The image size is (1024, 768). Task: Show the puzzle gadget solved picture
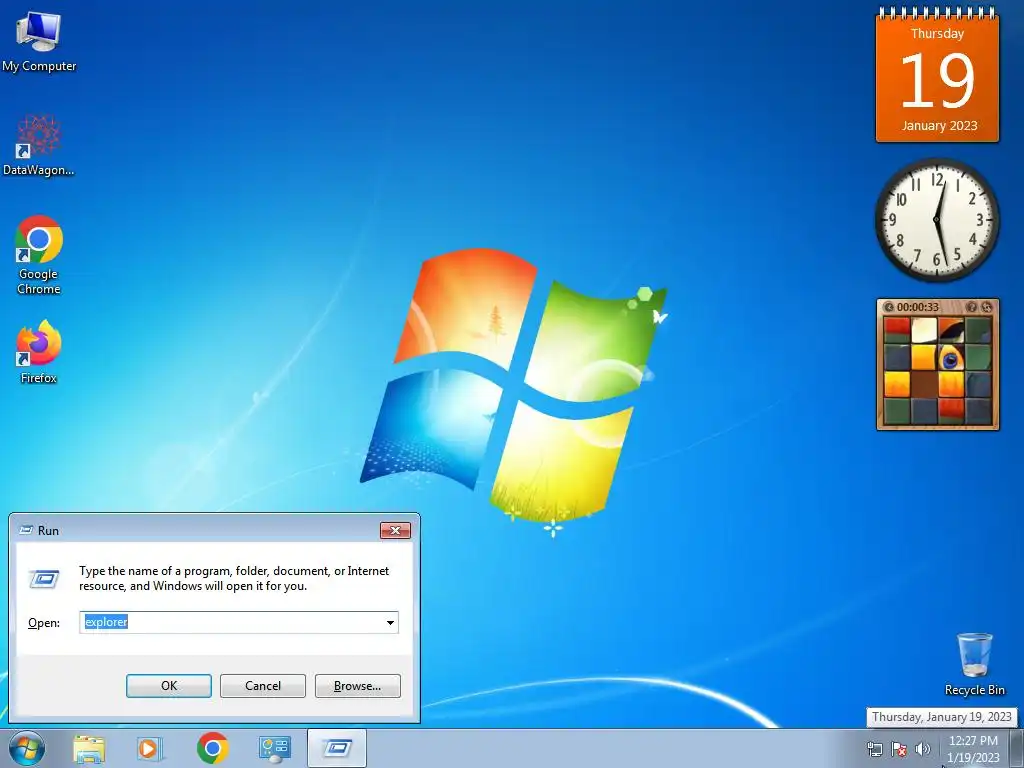tap(972, 307)
